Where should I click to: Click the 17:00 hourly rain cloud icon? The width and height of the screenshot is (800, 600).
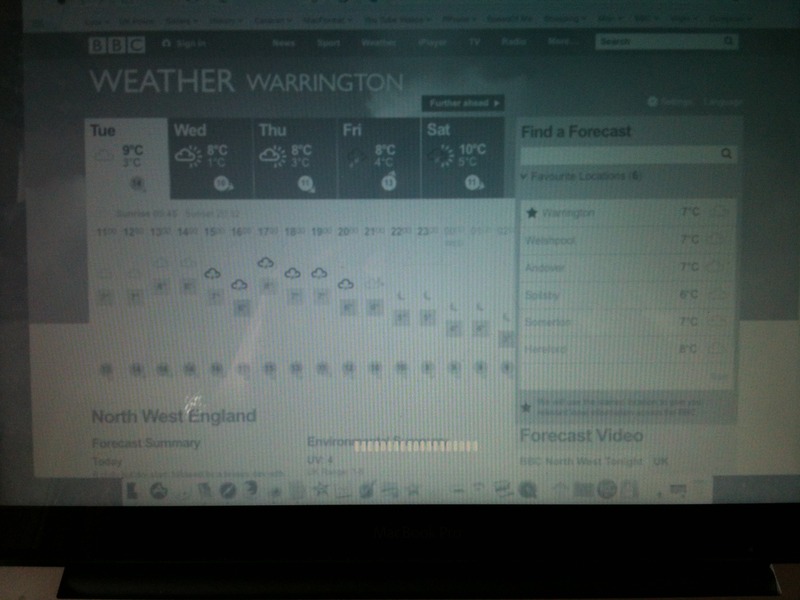[x=265, y=263]
